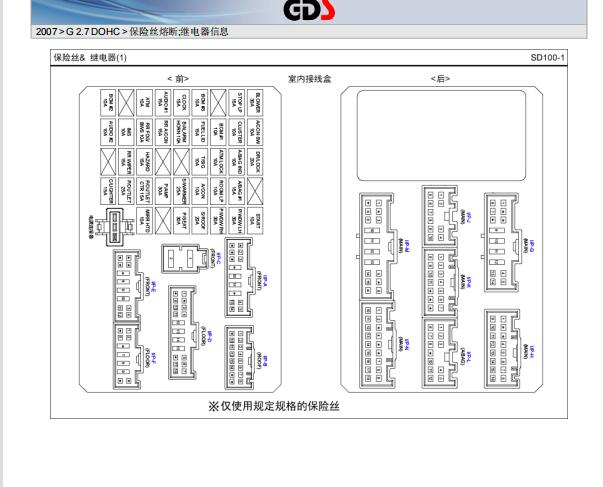Select the RR FOG/BWS 10A fuse cell

pos(144,132)
